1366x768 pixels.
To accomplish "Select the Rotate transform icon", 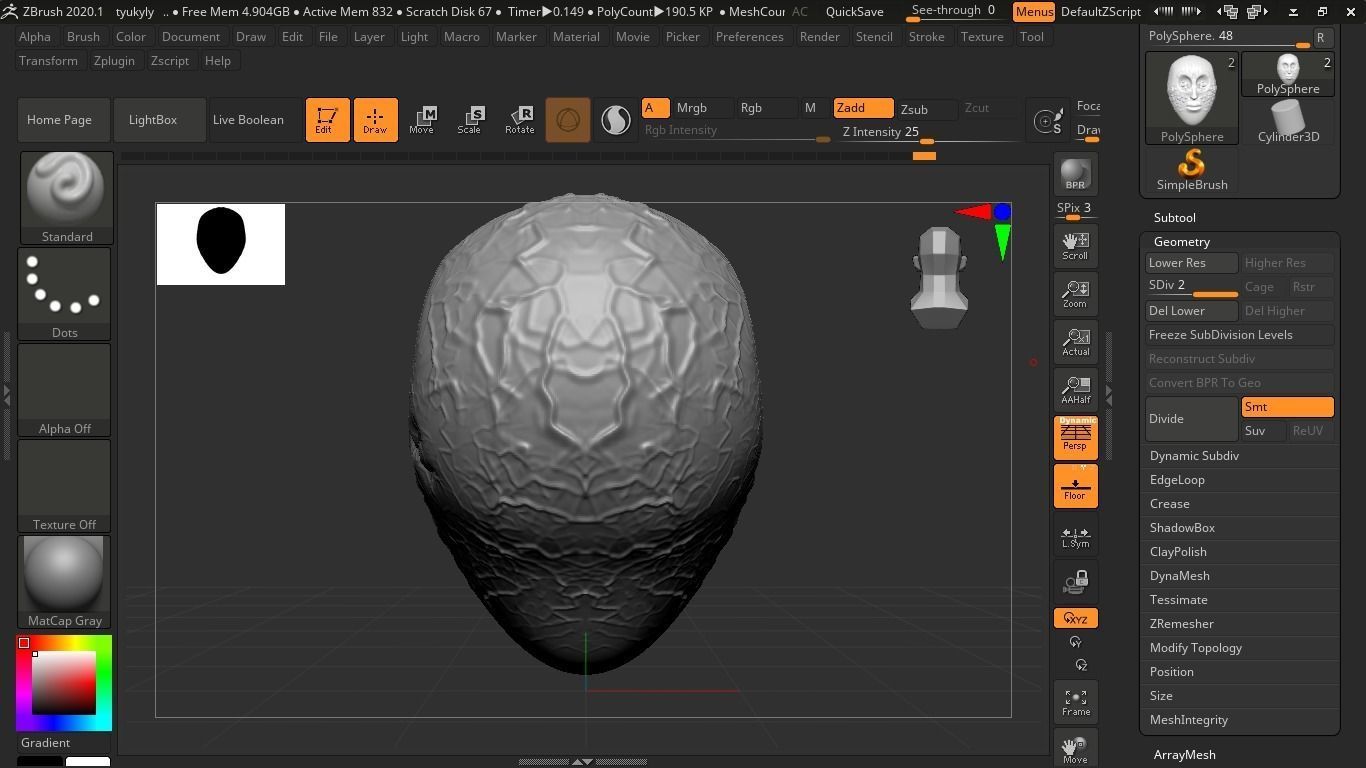I will click(x=519, y=120).
